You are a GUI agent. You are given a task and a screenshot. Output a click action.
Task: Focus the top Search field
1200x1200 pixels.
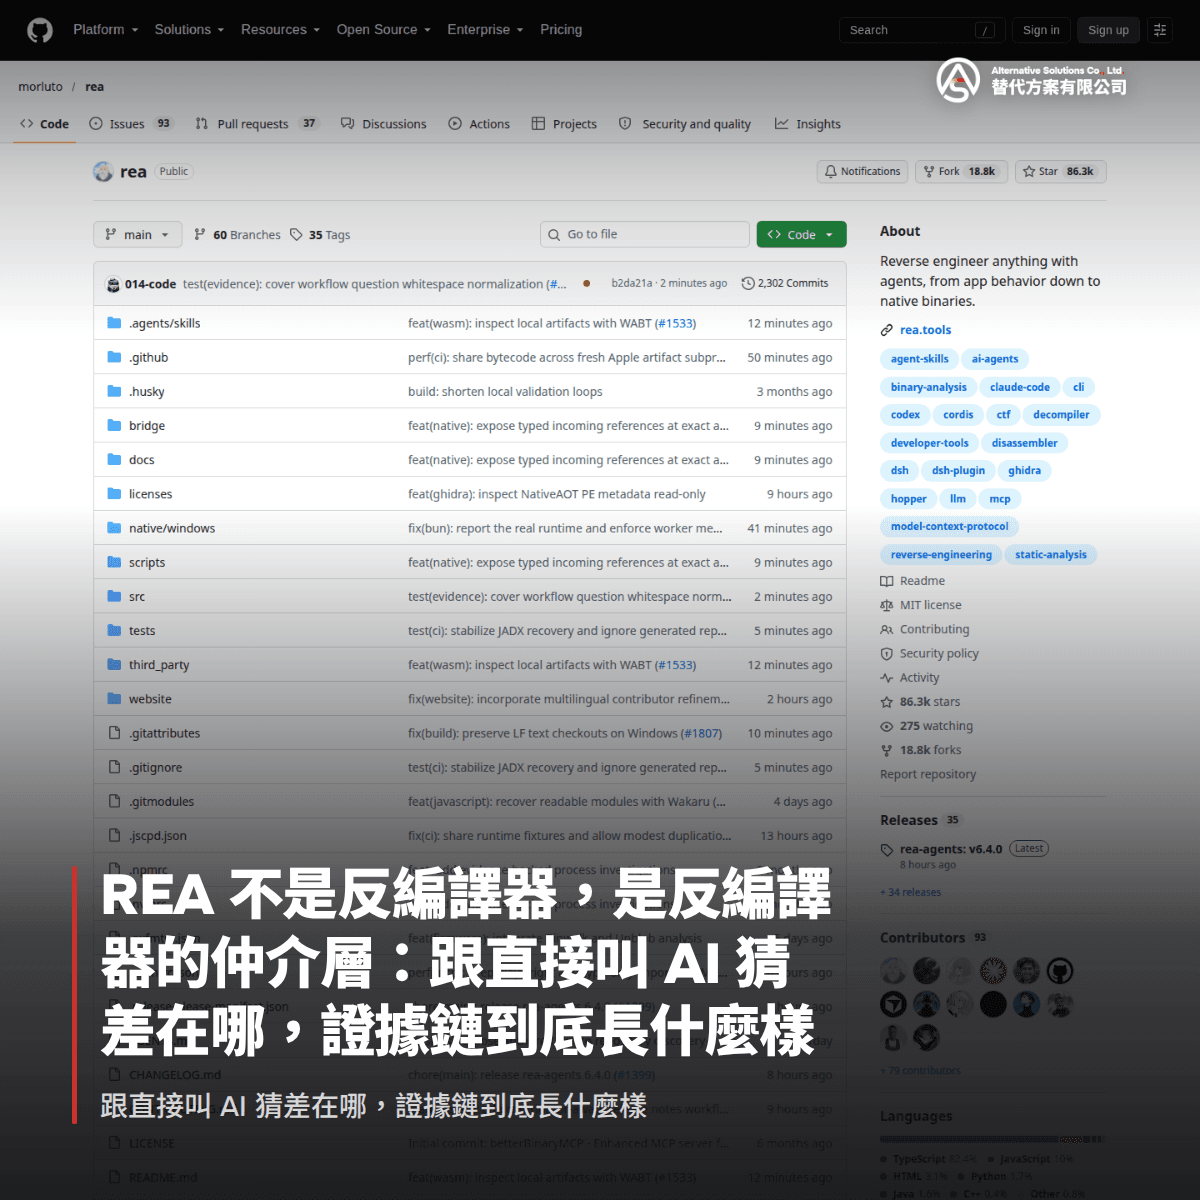click(x=922, y=30)
